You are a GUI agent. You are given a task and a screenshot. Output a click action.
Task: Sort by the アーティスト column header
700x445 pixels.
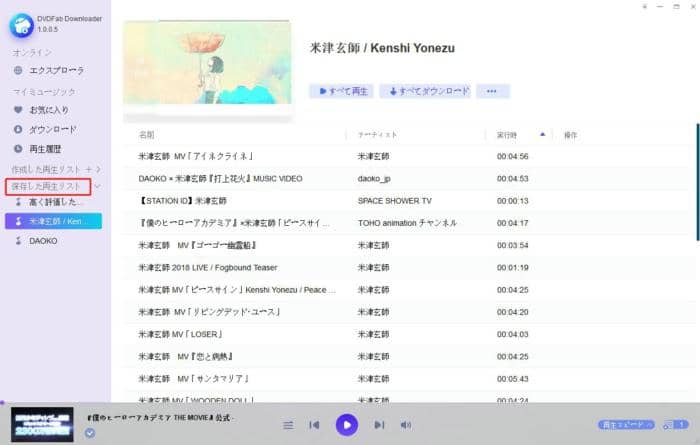(377, 135)
